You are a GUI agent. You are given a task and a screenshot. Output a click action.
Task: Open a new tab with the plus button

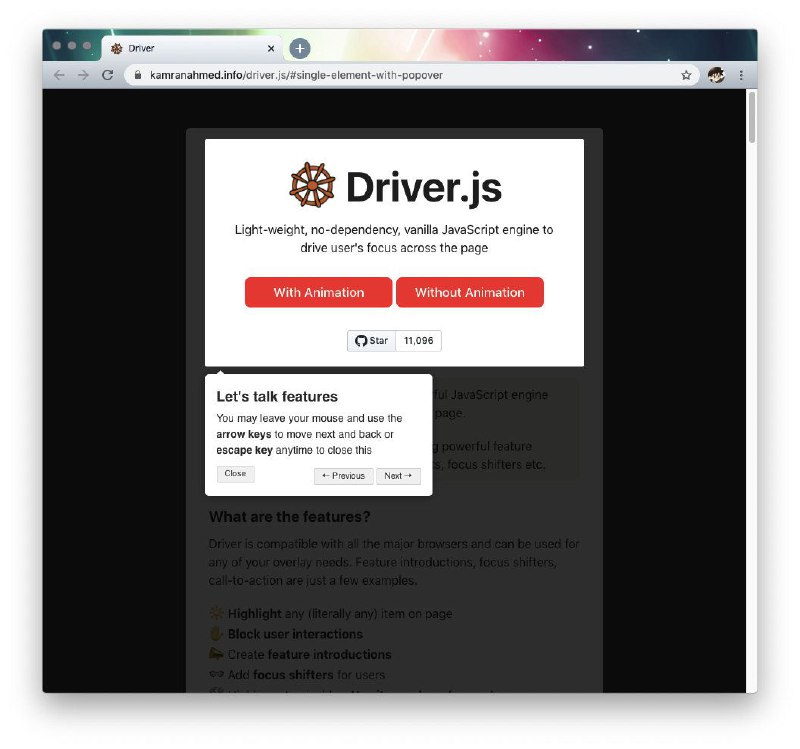tap(300, 48)
